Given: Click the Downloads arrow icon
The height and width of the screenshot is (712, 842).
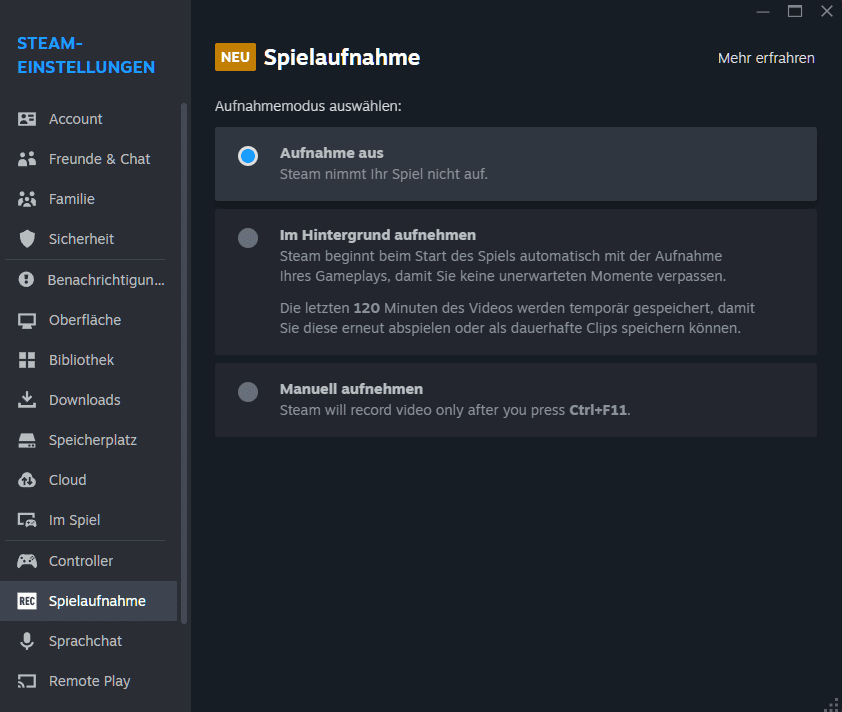Looking at the screenshot, I should [27, 400].
